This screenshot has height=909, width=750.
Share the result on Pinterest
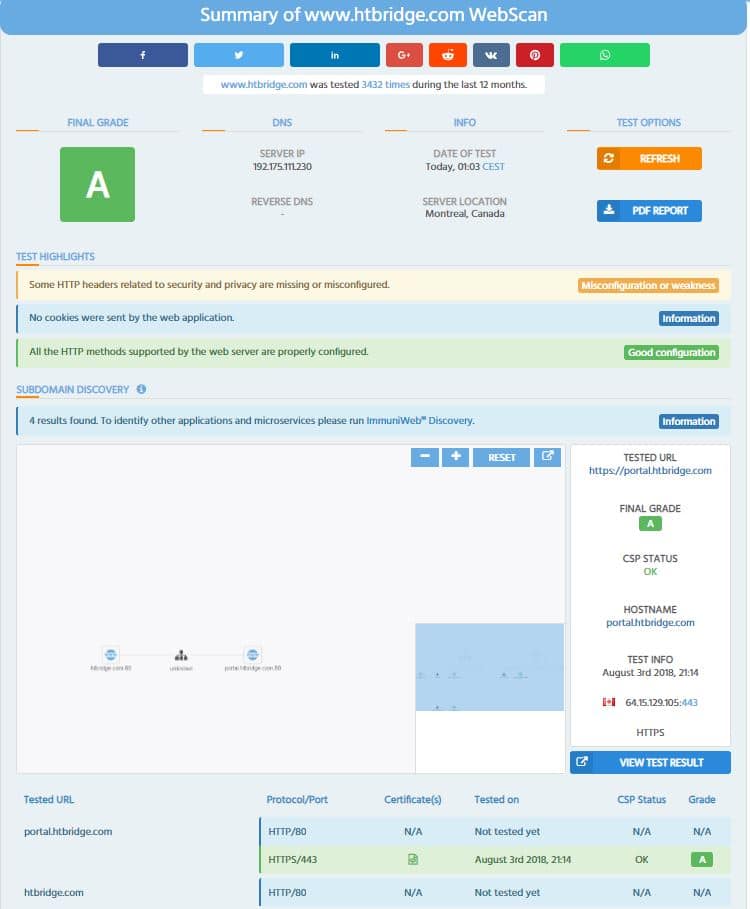point(535,55)
